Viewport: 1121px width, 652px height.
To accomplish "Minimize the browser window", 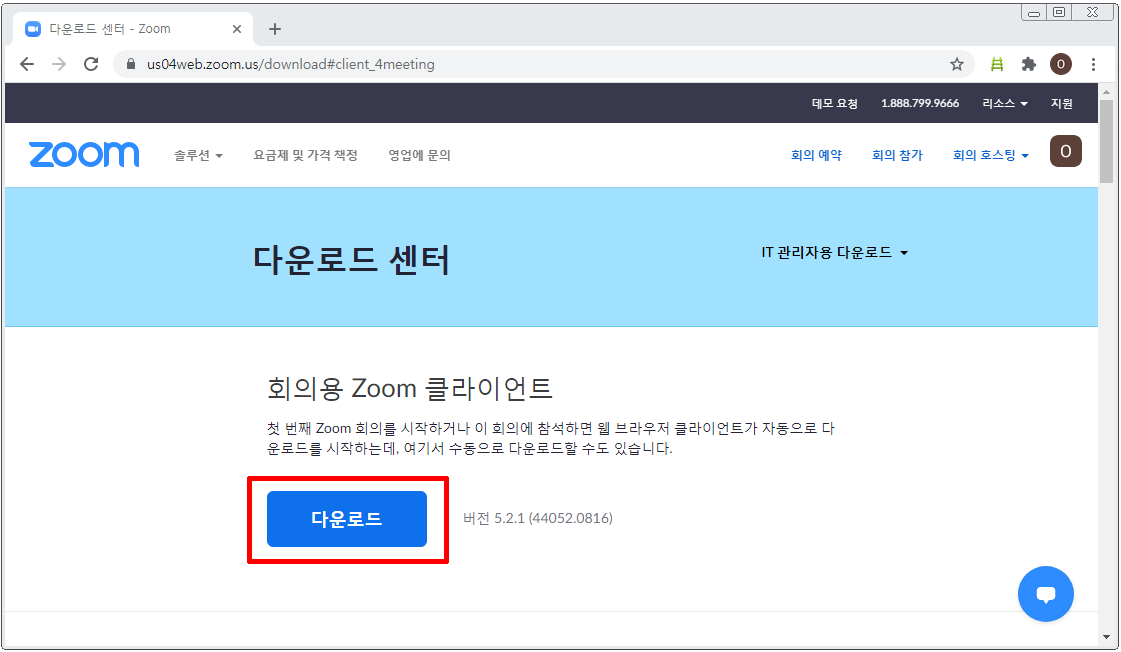I will 1034,12.
